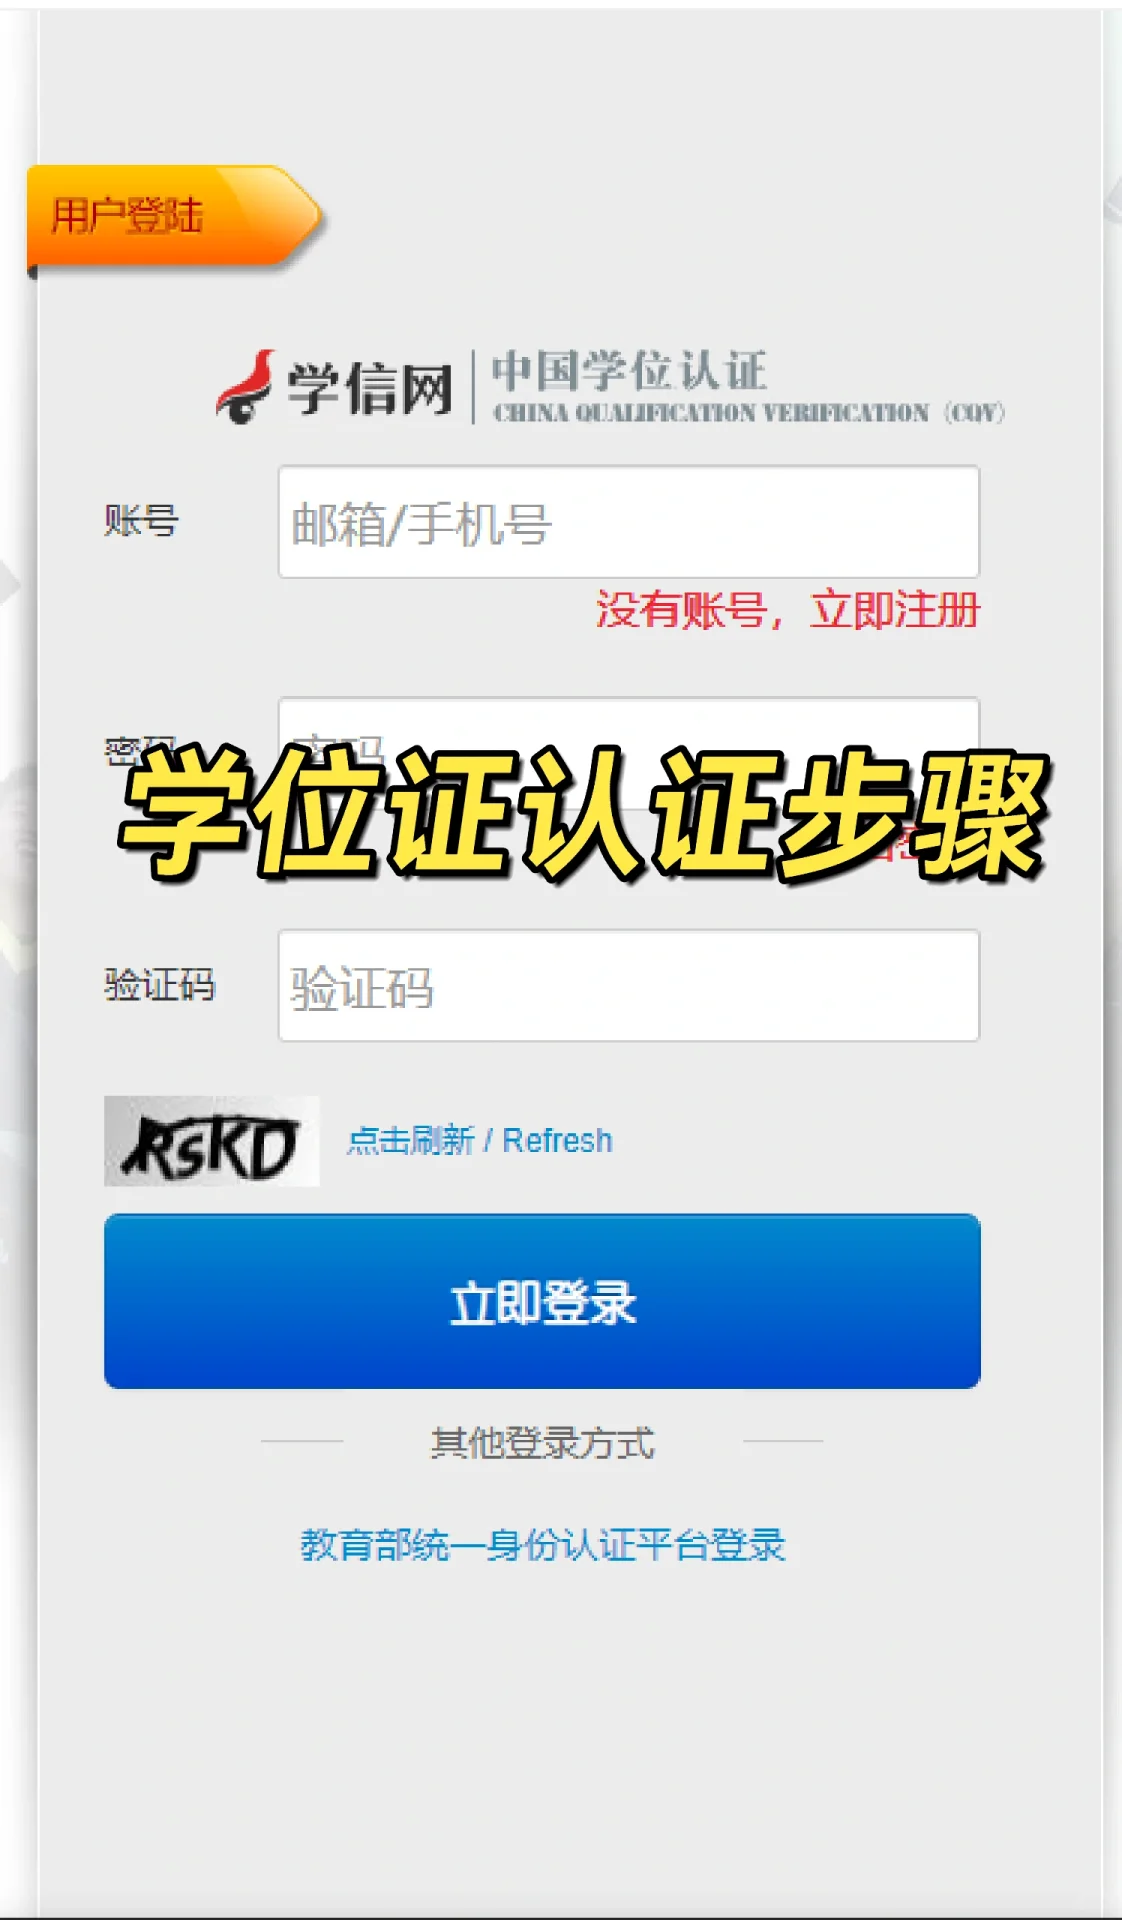Viewport: 1122px width, 1920px height.
Task: Click the 中国学位认证 title logo
Action: pyautogui.click(x=630, y=370)
